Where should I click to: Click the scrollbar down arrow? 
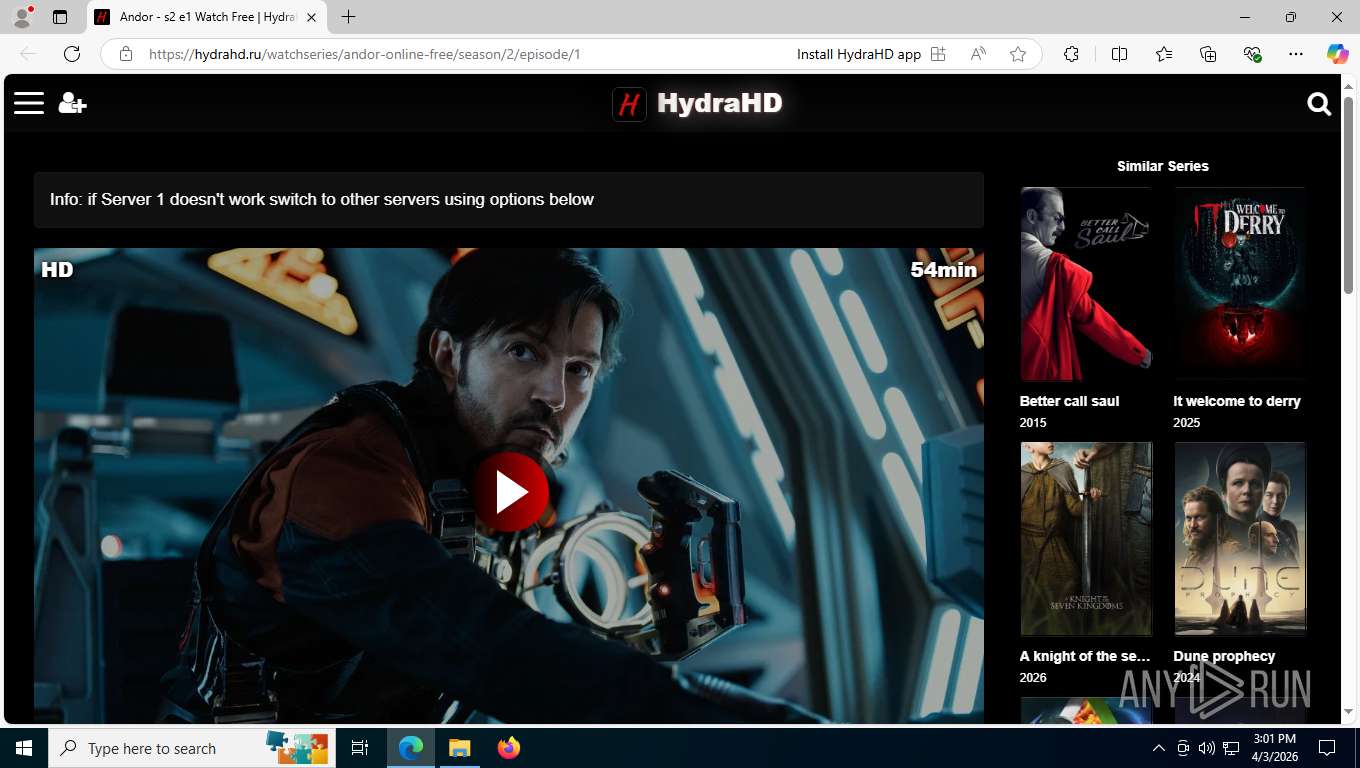click(x=1348, y=711)
